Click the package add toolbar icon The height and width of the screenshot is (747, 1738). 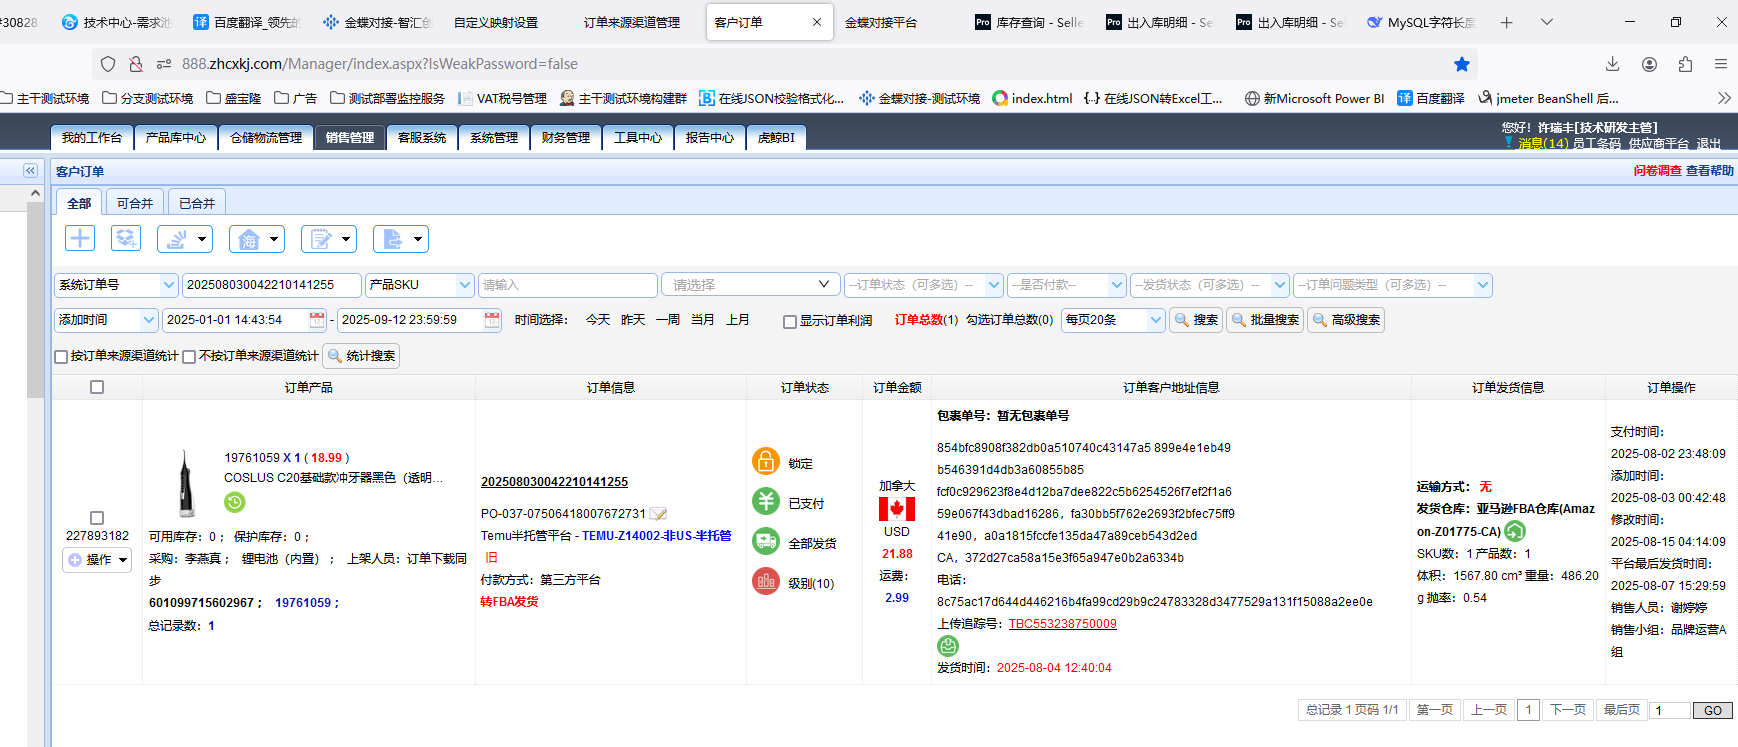(125, 238)
